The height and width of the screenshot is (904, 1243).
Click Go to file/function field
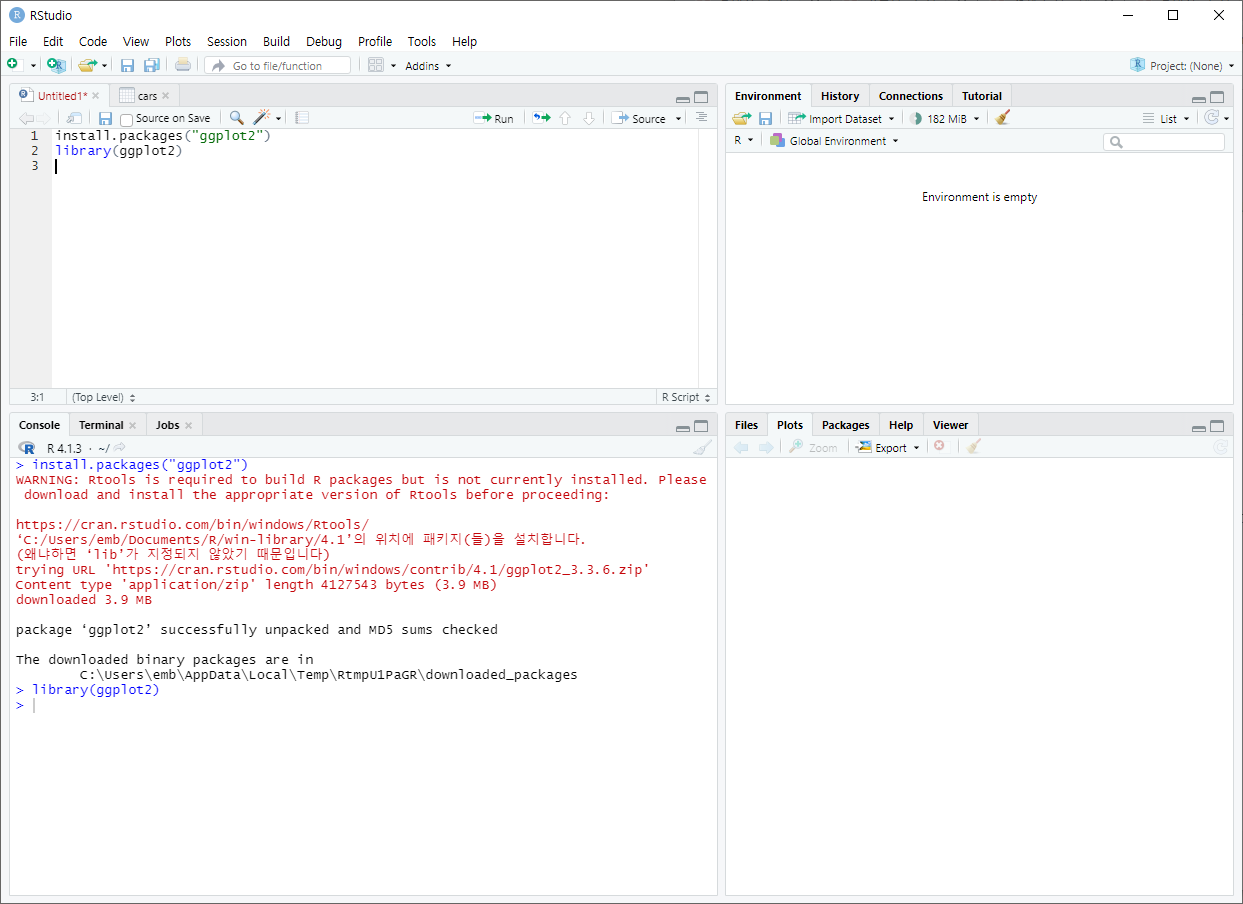coord(278,65)
